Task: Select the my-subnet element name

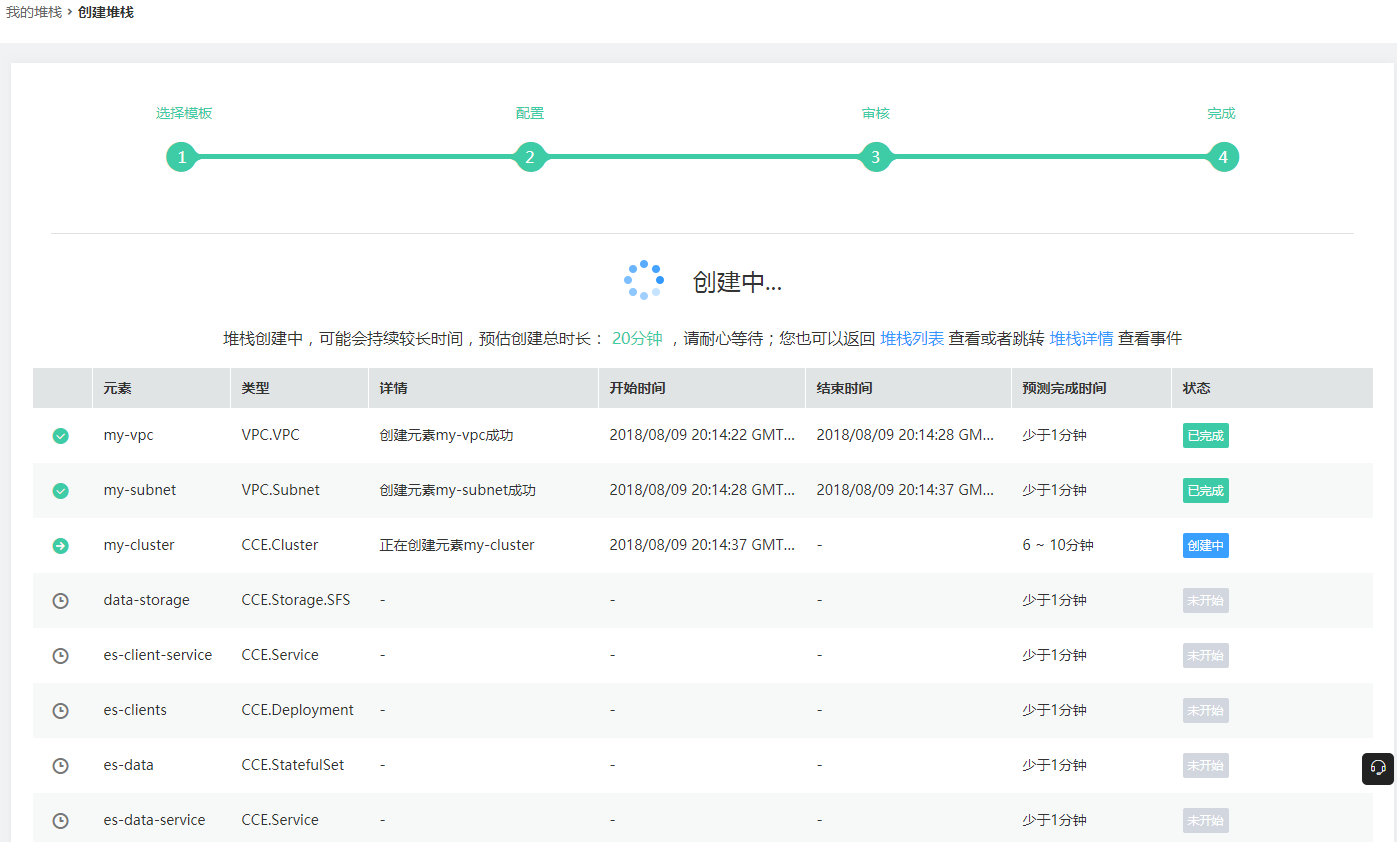Action: point(140,491)
